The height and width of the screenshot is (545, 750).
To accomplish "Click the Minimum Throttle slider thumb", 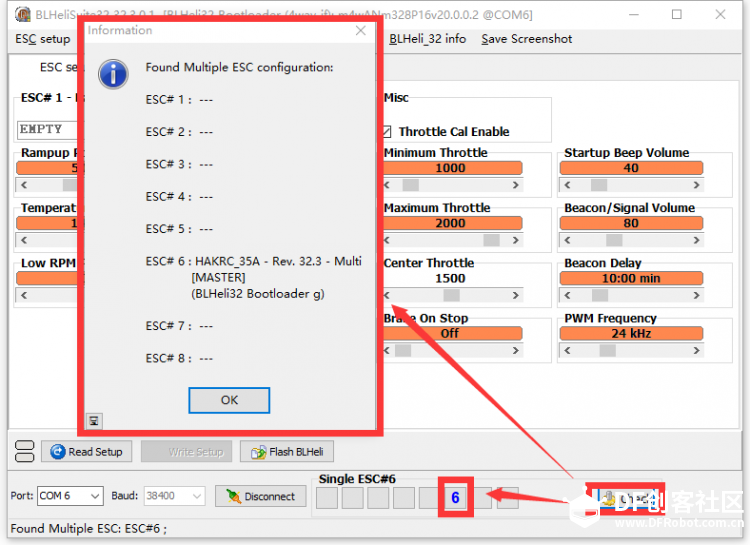I will tap(410, 185).
